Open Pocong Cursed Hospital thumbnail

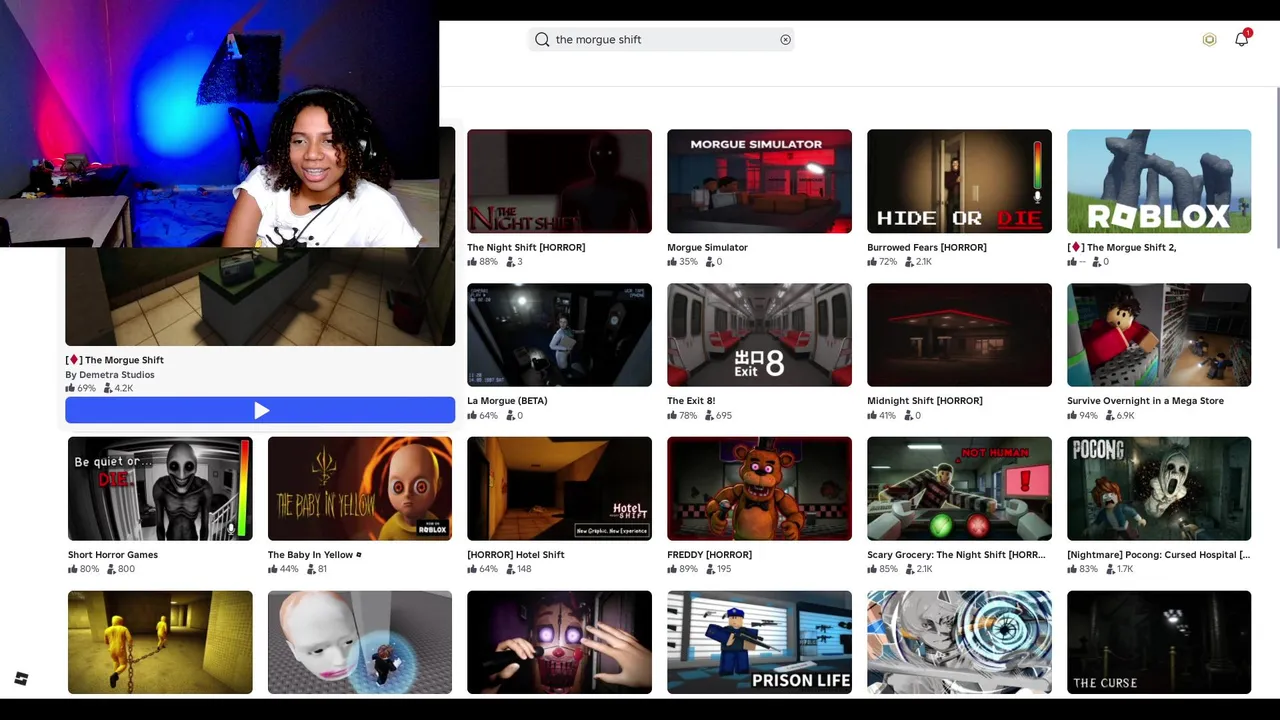click(1159, 488)
